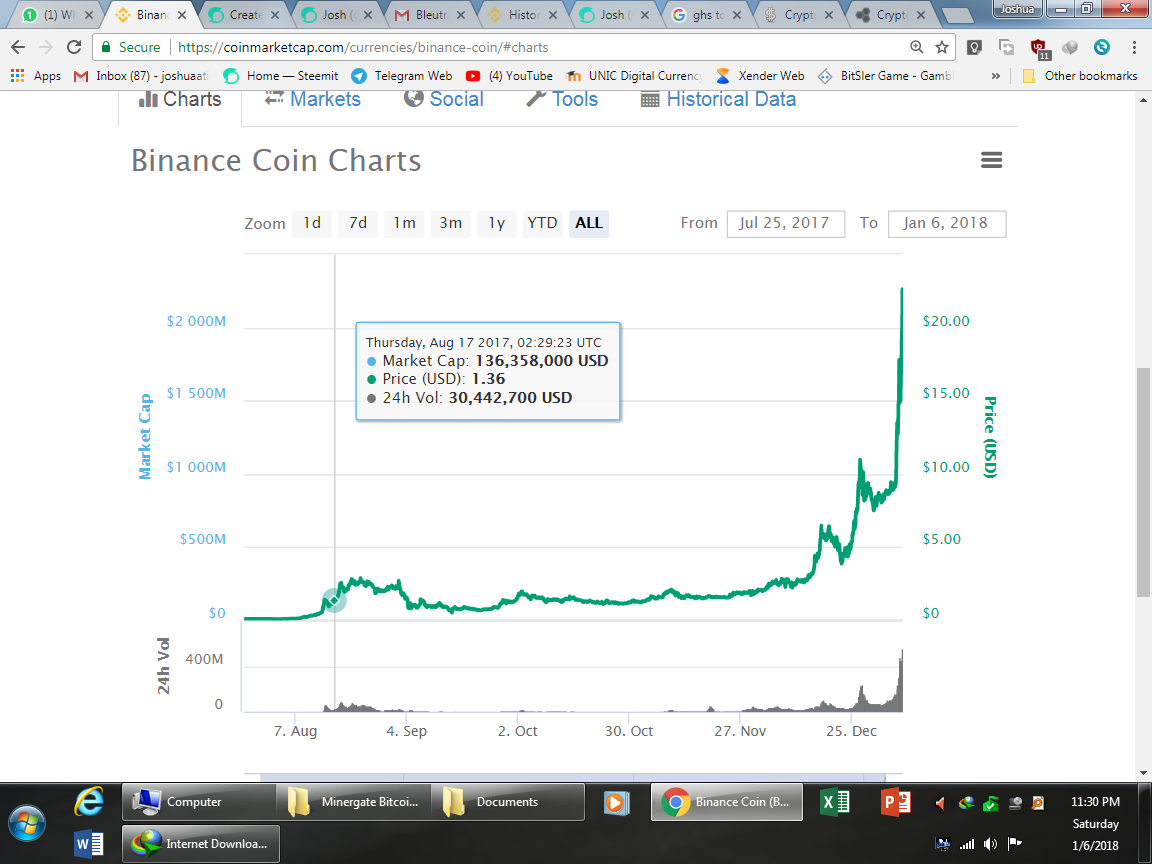Click the network signal bars tray icon
1152x864 pixels.
tap(966, 843)
